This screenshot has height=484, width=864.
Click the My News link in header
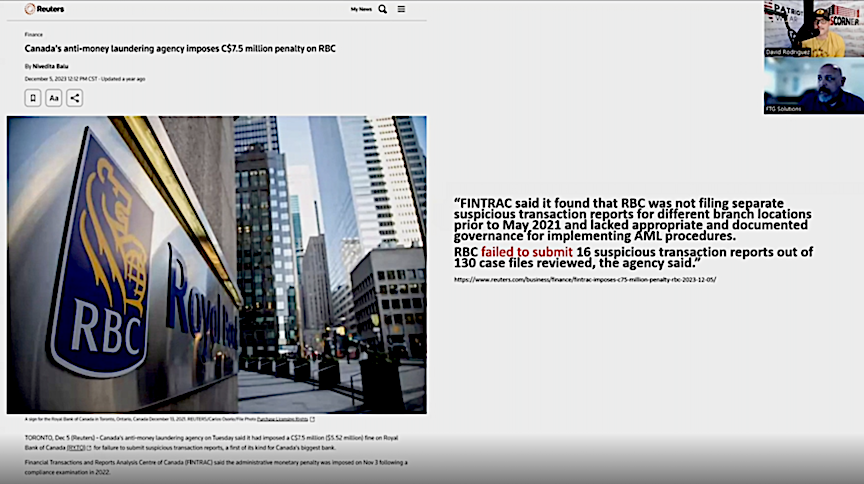tap(361, 9)
